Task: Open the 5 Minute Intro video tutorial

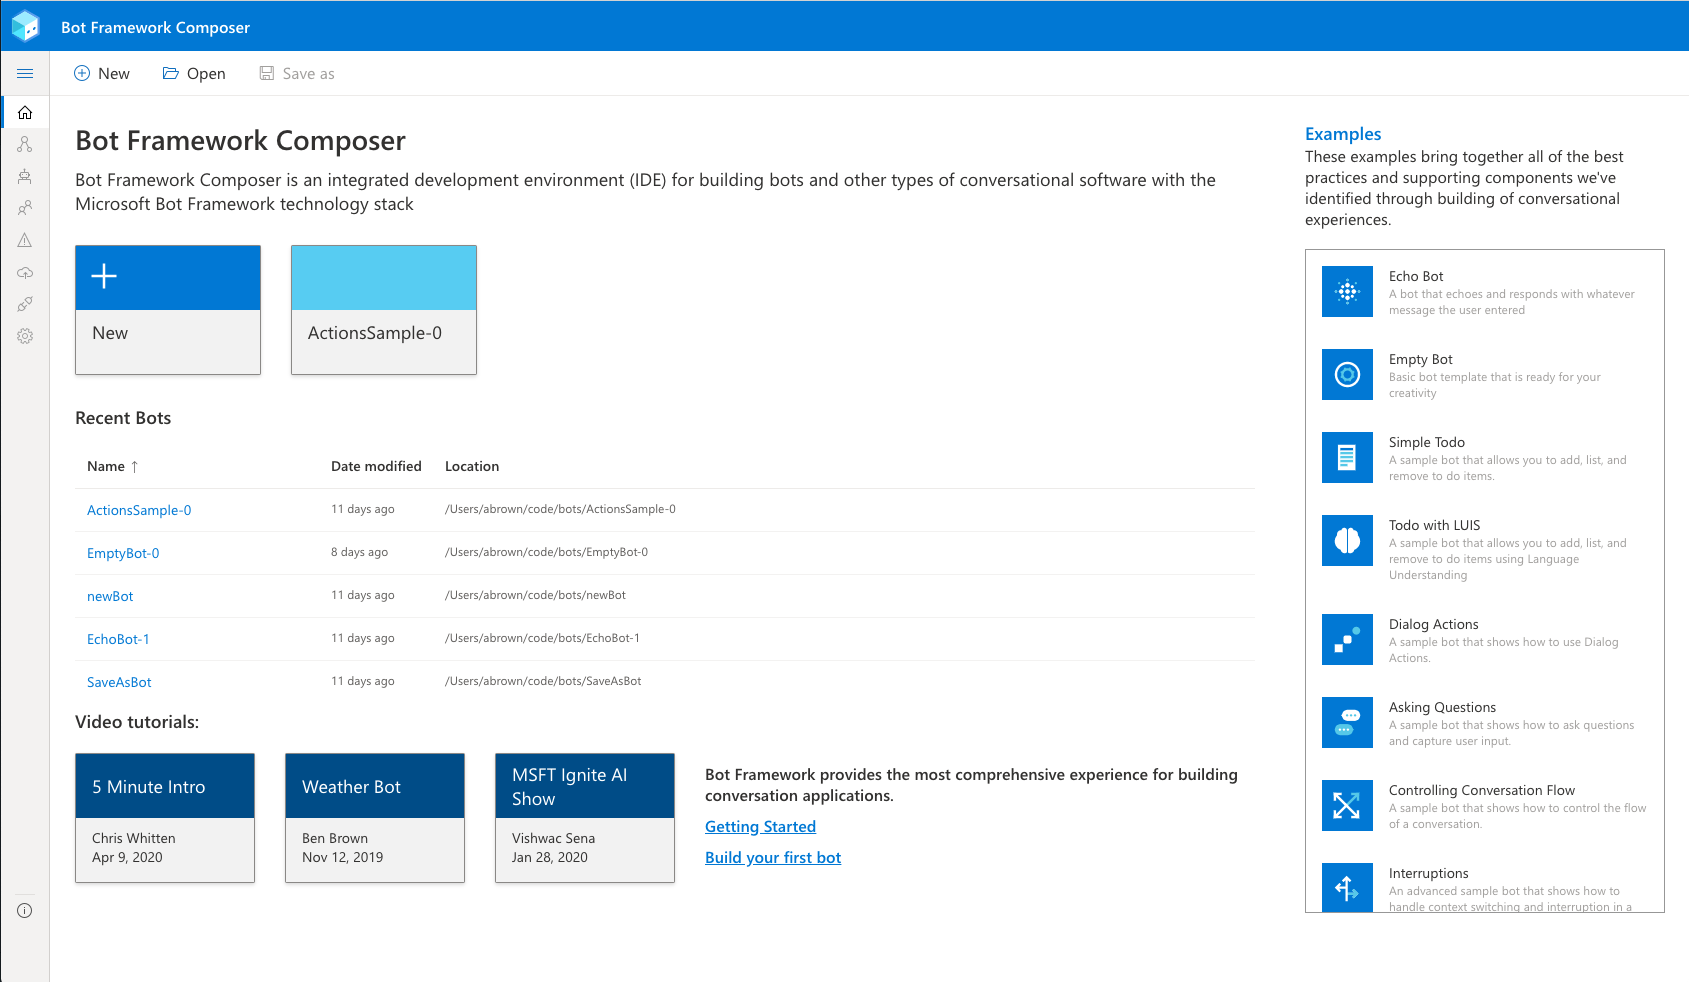Action: tap(165, 818)
